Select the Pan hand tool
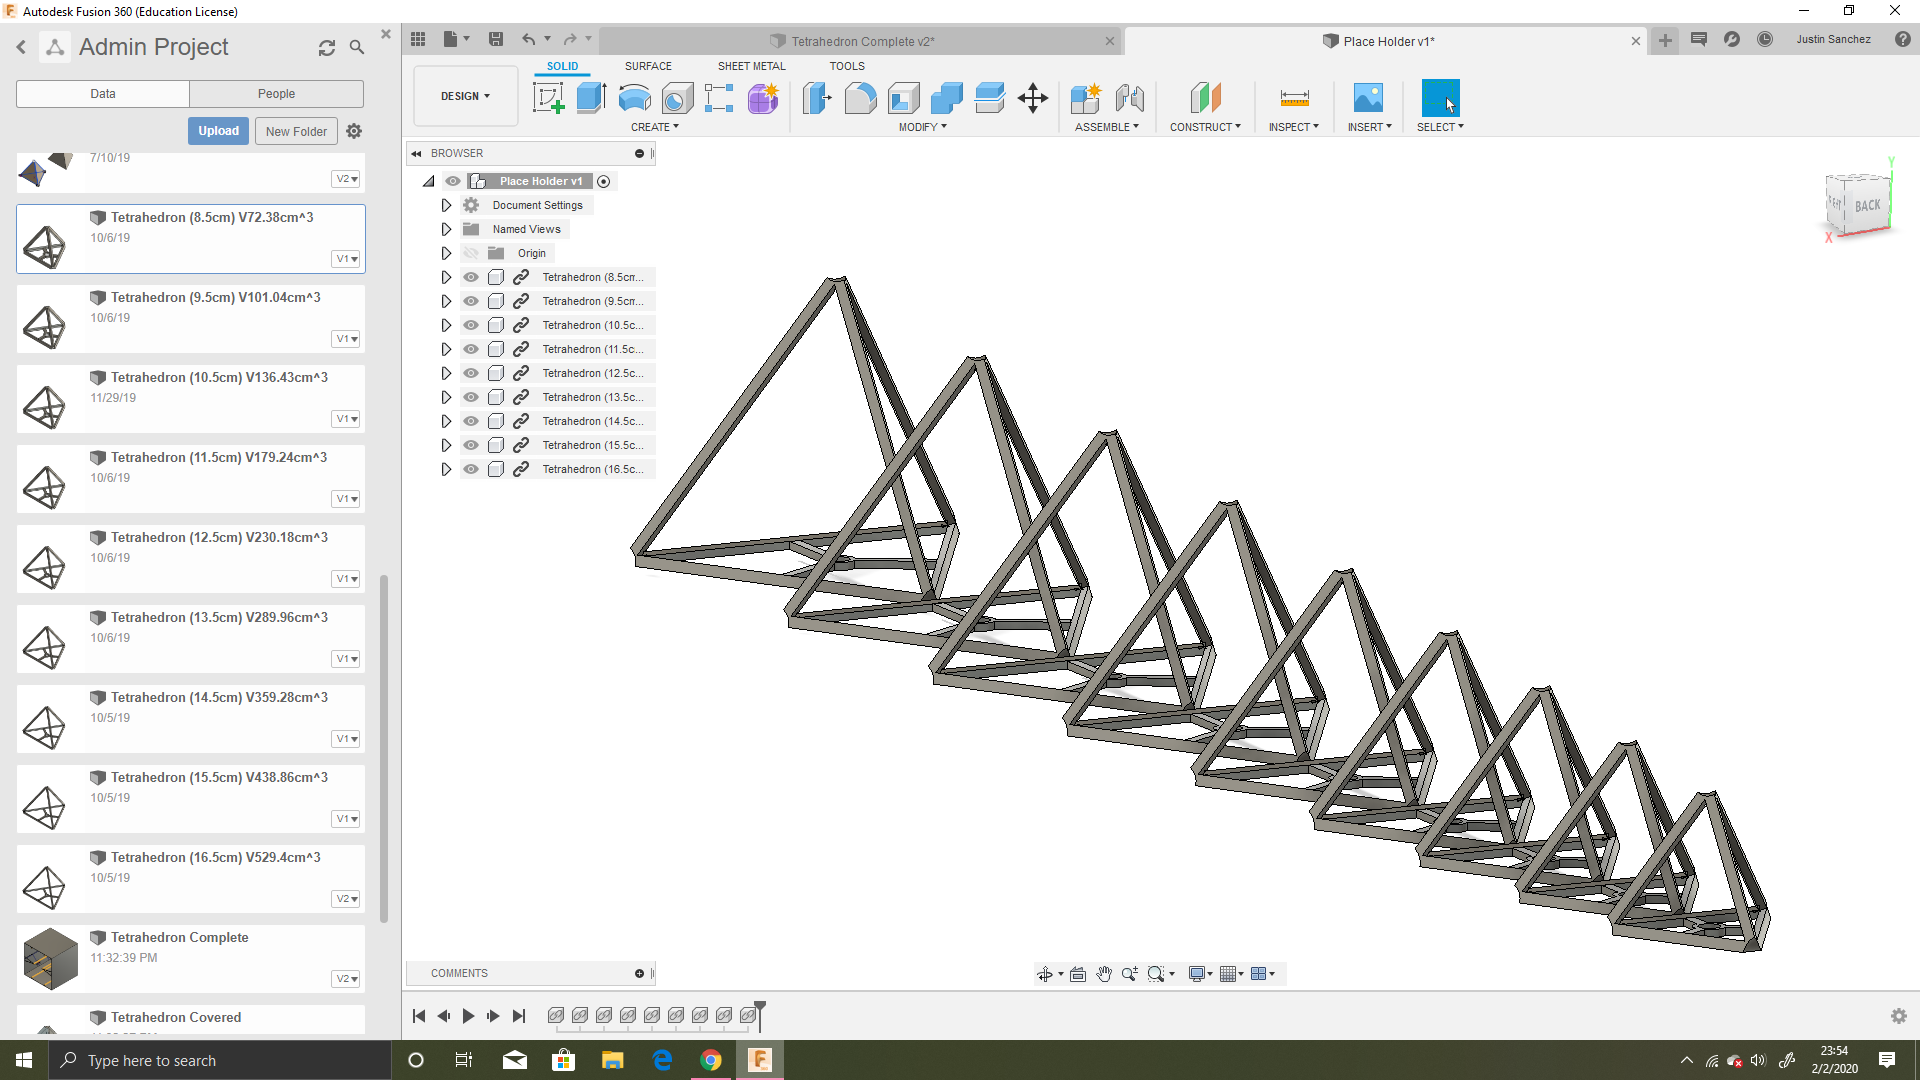This screenshot has height=1080, width=1920. pyautogui.click(x=1104, y=974)
